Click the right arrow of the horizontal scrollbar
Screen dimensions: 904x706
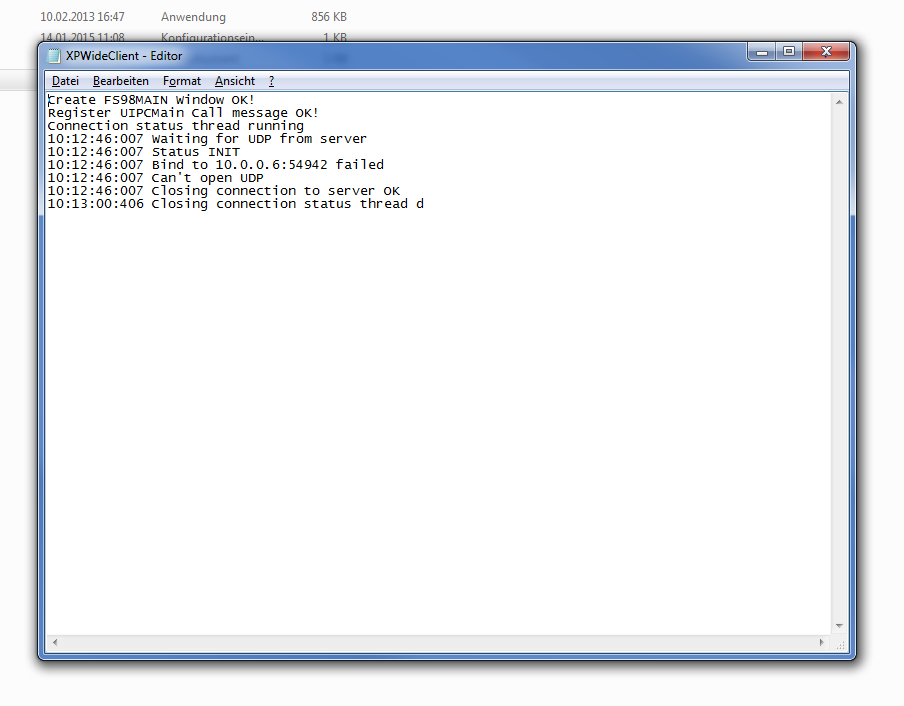coord(824,641)
